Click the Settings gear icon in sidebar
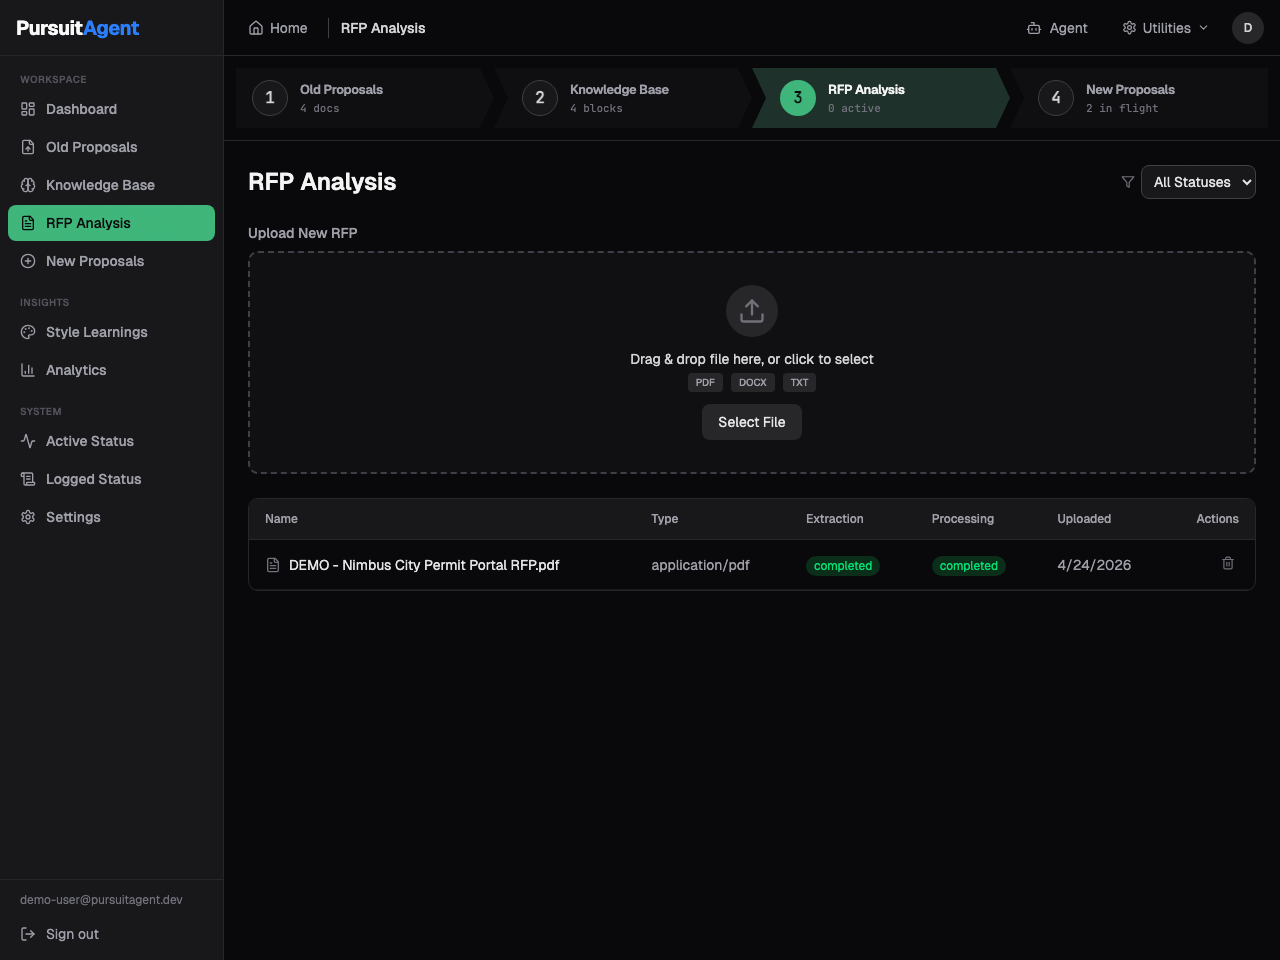 [28, 517]
